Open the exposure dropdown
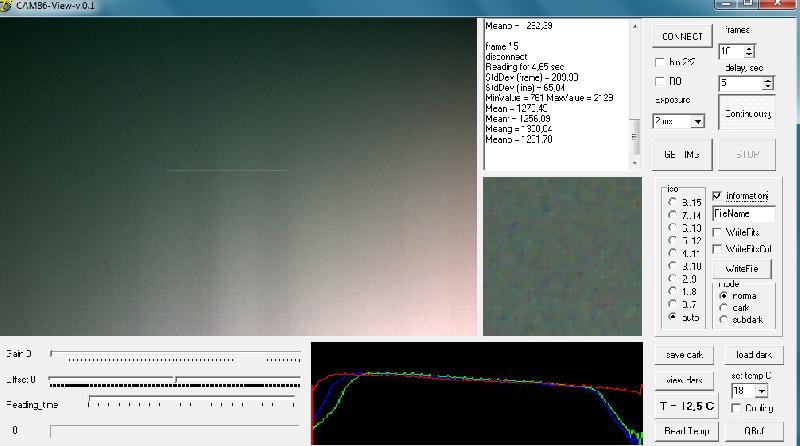This screenshot has height=446, width=800. (x=697, y=121)
